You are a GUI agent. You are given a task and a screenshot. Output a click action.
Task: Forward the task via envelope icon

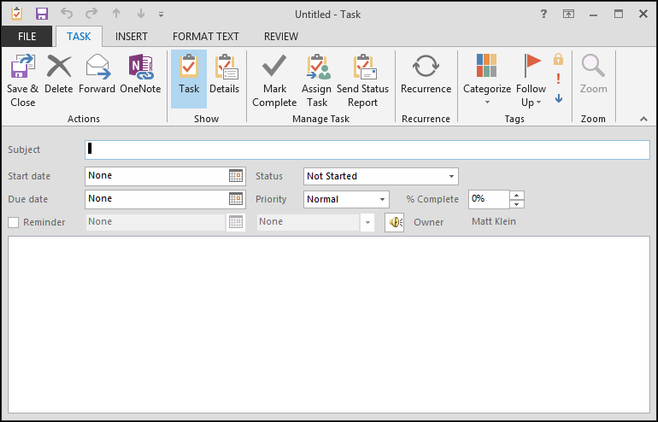point(97,74)
